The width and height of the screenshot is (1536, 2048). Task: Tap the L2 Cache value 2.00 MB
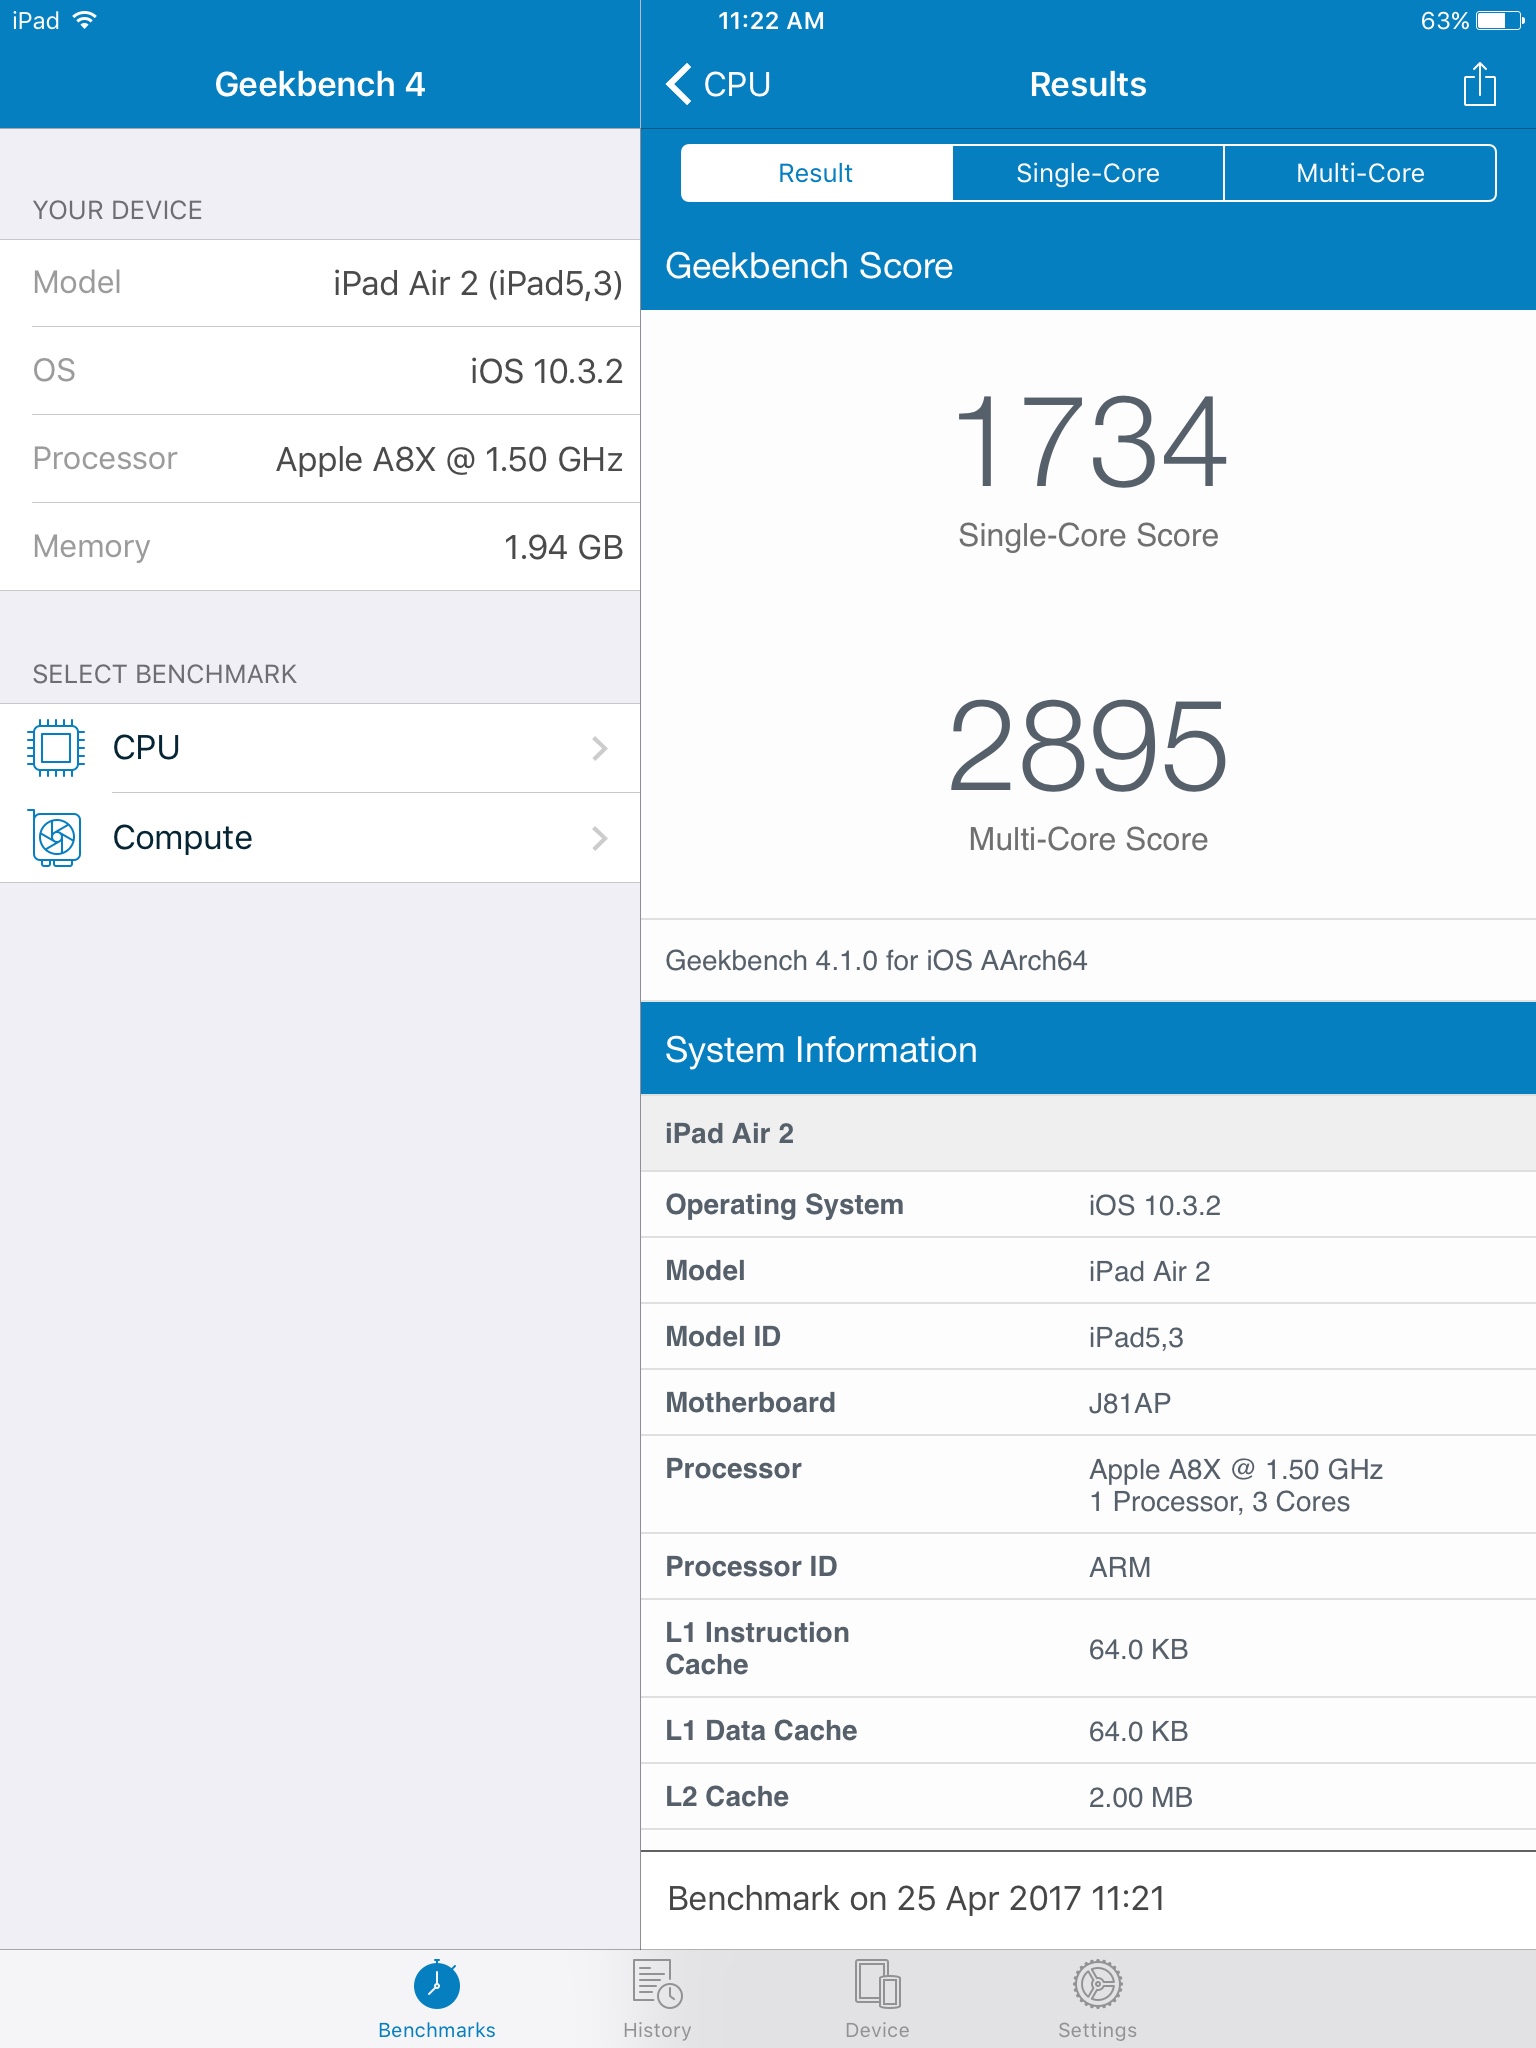(1140, 1797)
